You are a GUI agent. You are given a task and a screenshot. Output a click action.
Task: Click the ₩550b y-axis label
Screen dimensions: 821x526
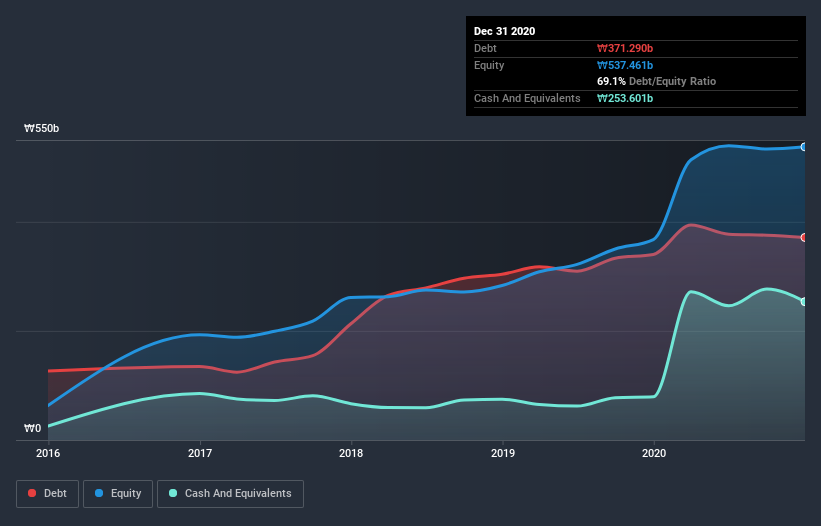click(x=41, y=128)
